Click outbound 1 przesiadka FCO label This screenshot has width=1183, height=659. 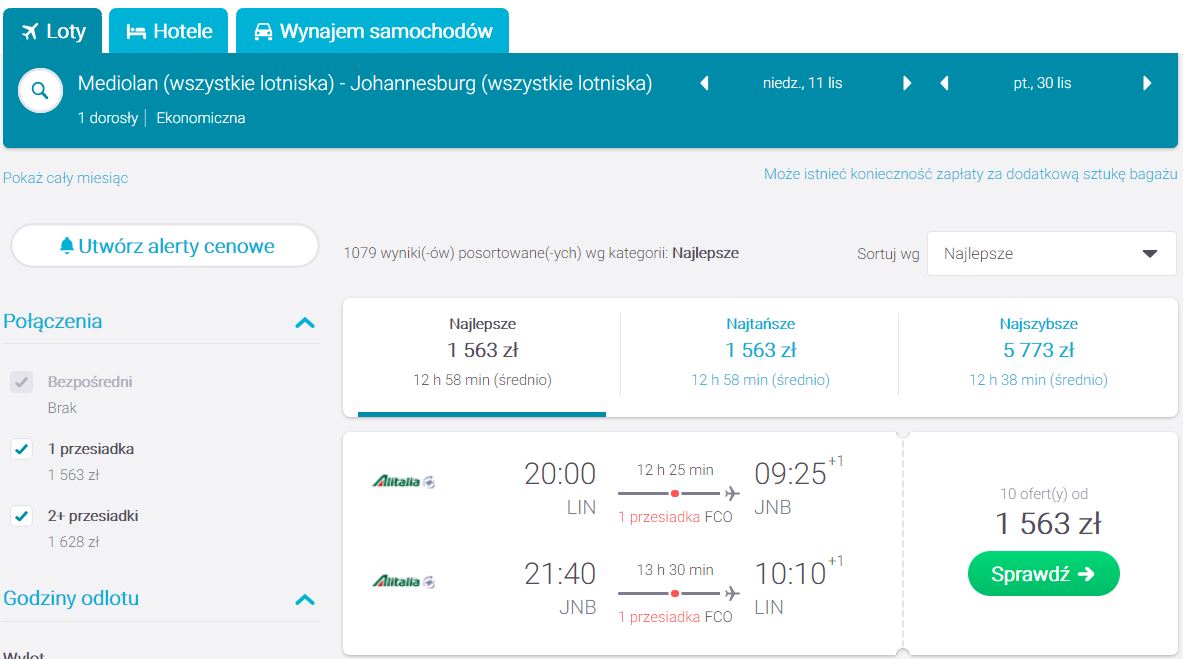[x=675, y=517]
